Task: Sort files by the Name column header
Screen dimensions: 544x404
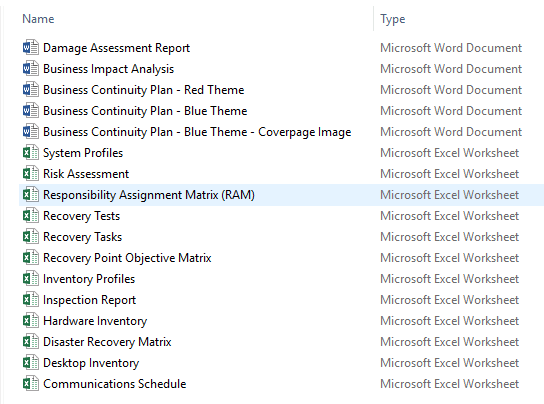Action: coord(38,19)
